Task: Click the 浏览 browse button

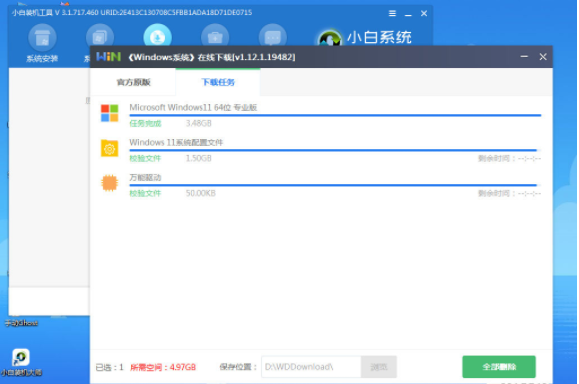Action: [x=379, y=367]
